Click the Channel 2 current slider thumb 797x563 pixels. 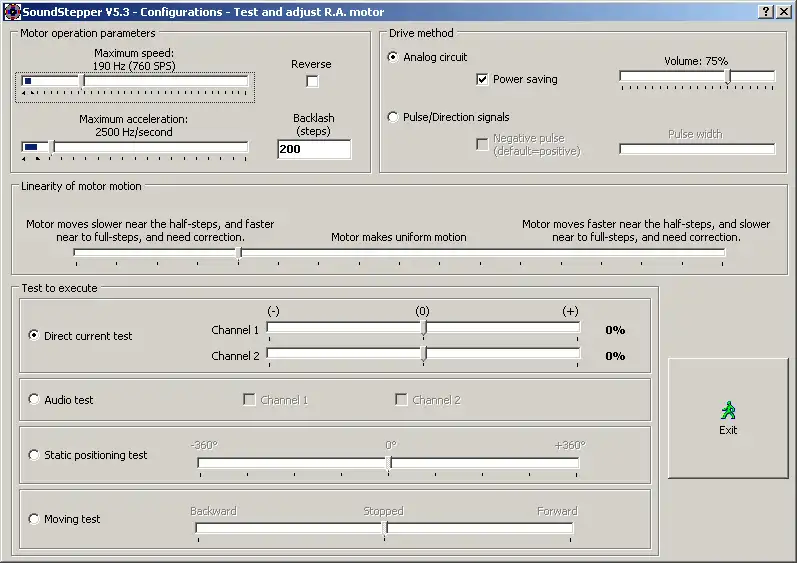pos(423,354)
